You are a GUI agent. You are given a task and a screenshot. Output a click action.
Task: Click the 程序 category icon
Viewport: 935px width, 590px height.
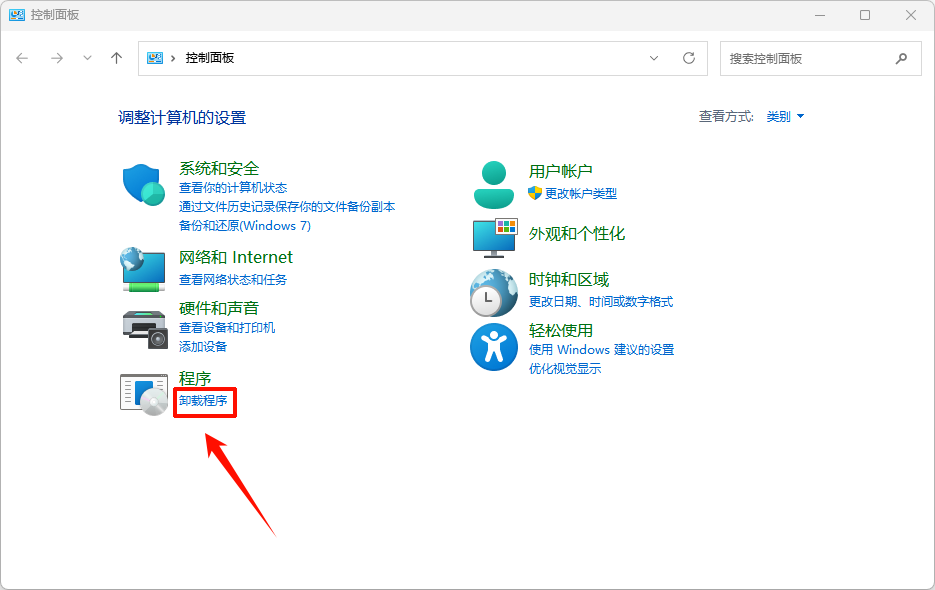coord(142,392)
